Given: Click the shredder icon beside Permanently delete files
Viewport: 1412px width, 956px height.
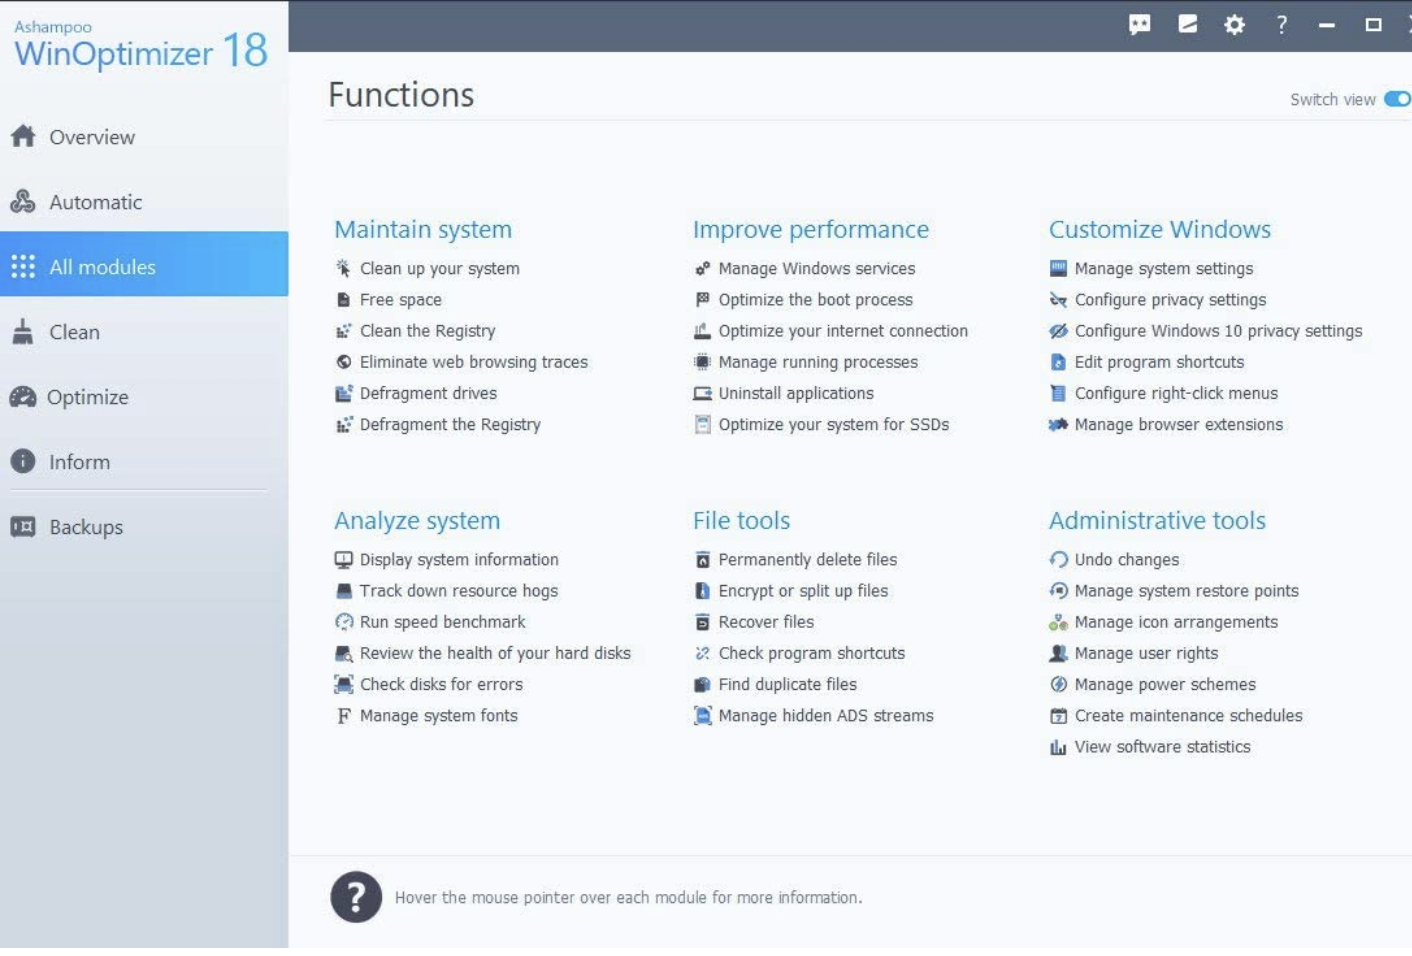Looking at the screenshot, I should tap(702, 559).
